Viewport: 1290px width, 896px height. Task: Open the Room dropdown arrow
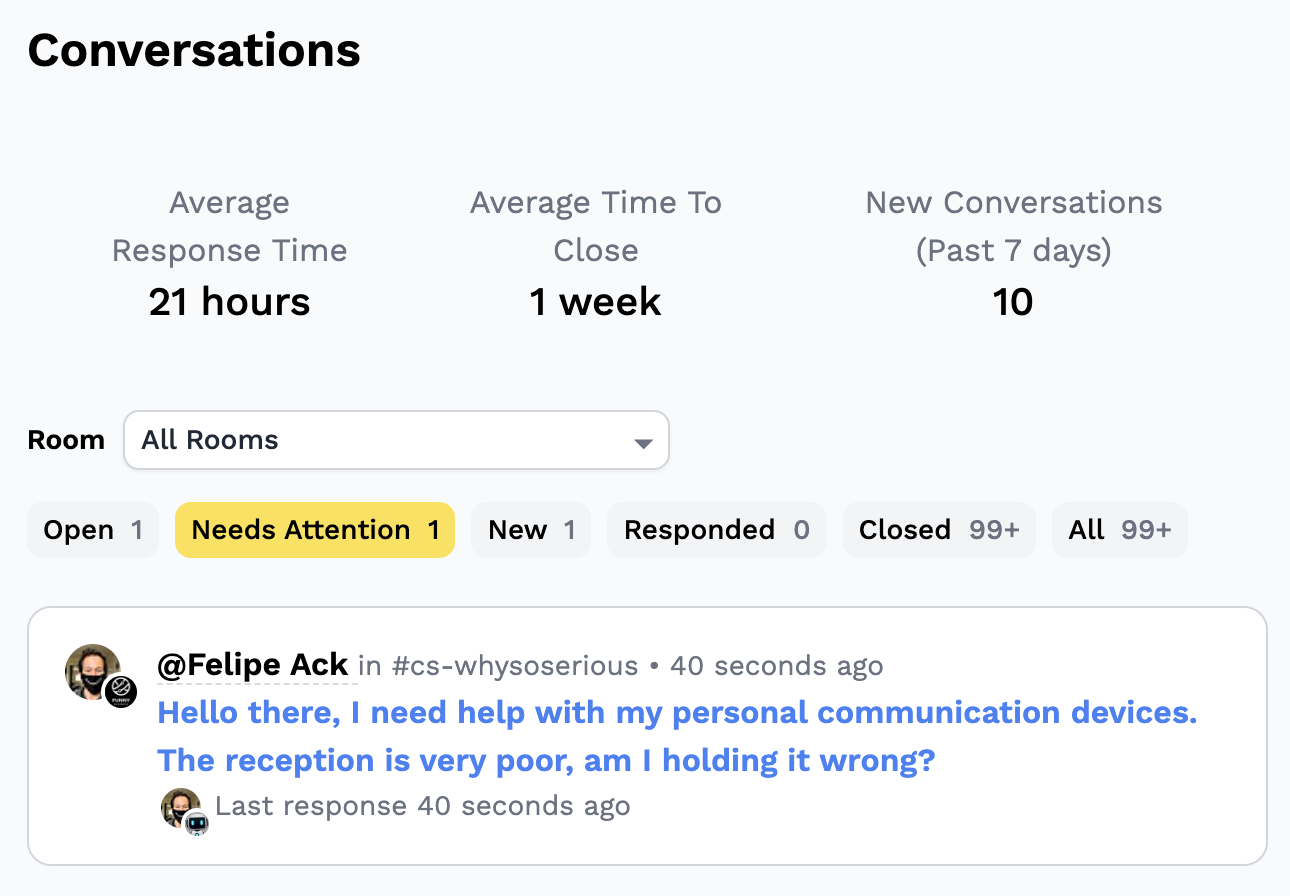coord(644,442)
